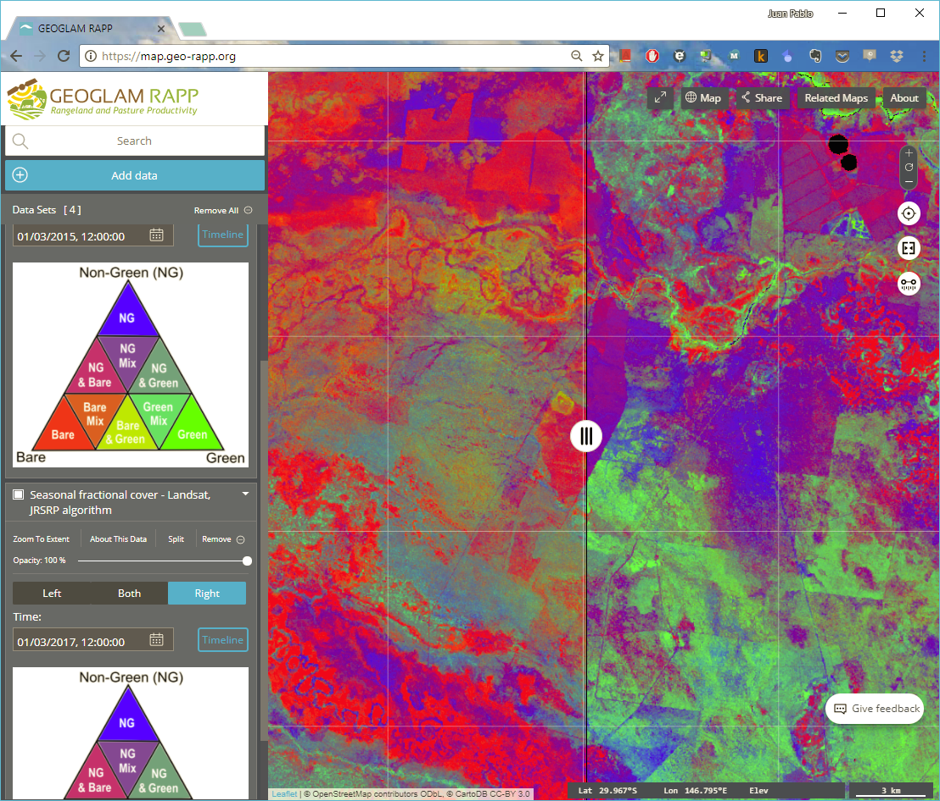Collapse the Seasonal fractional cover layer with its chevron
The image size is (940, 801).
pos(245,494)
